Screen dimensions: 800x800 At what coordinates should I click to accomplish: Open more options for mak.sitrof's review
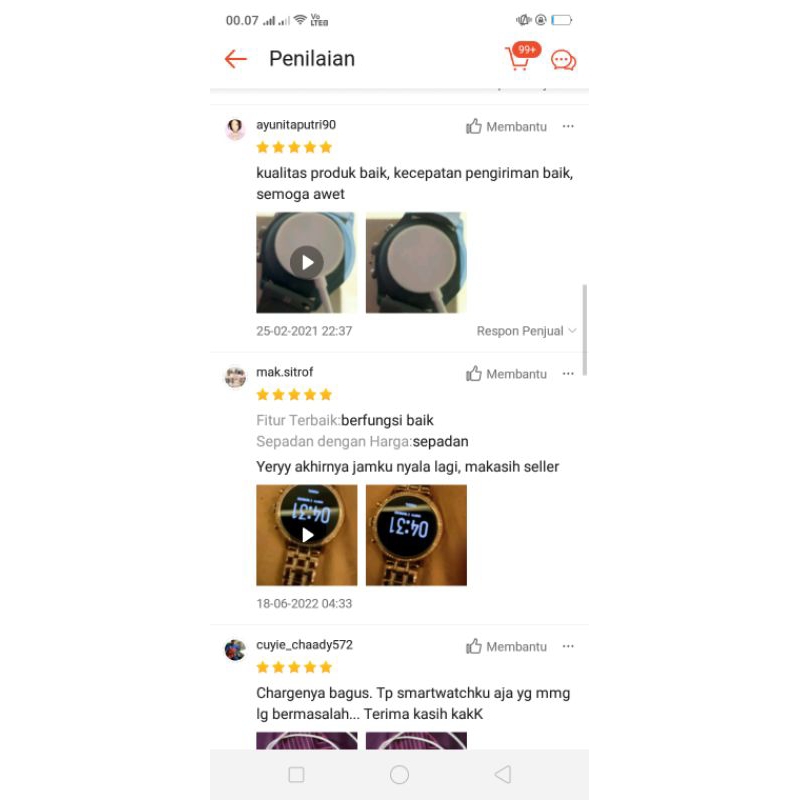pos(568,373)
